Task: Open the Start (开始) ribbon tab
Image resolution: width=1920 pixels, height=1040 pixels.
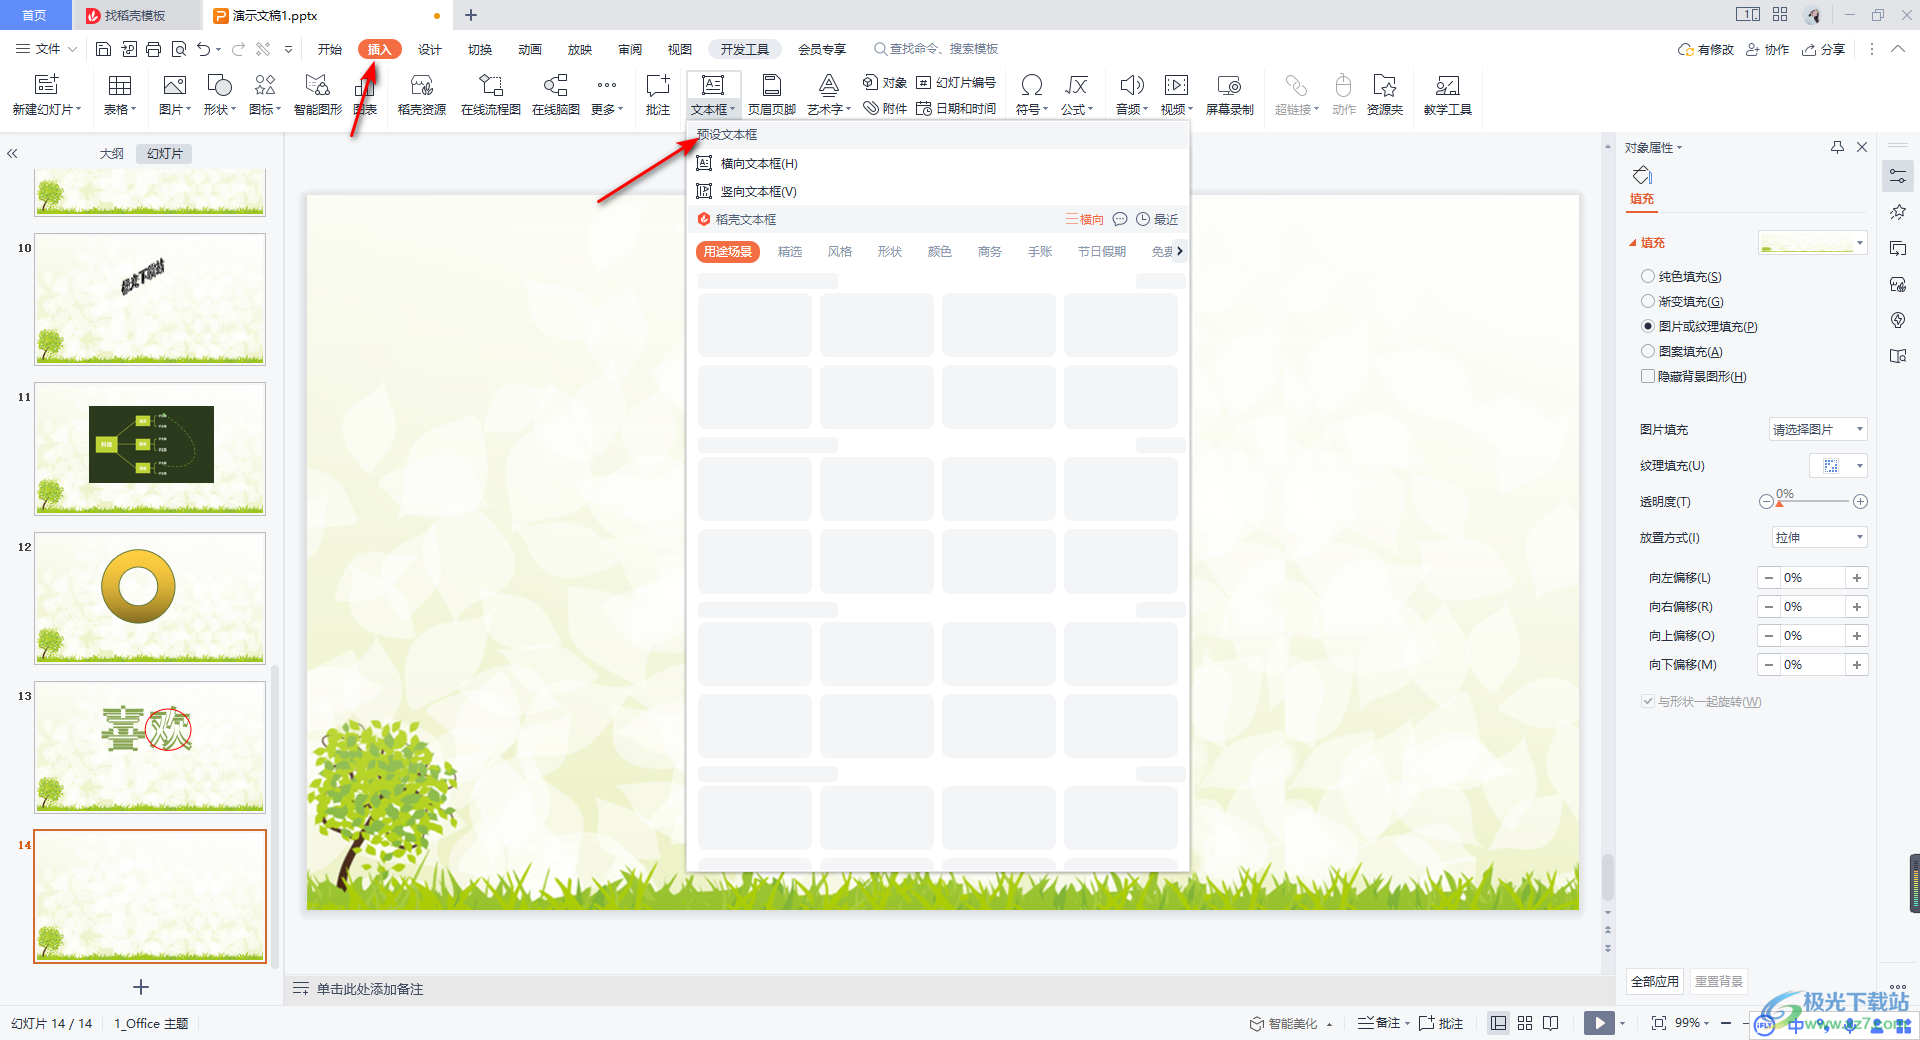Action: click(330, 49)
